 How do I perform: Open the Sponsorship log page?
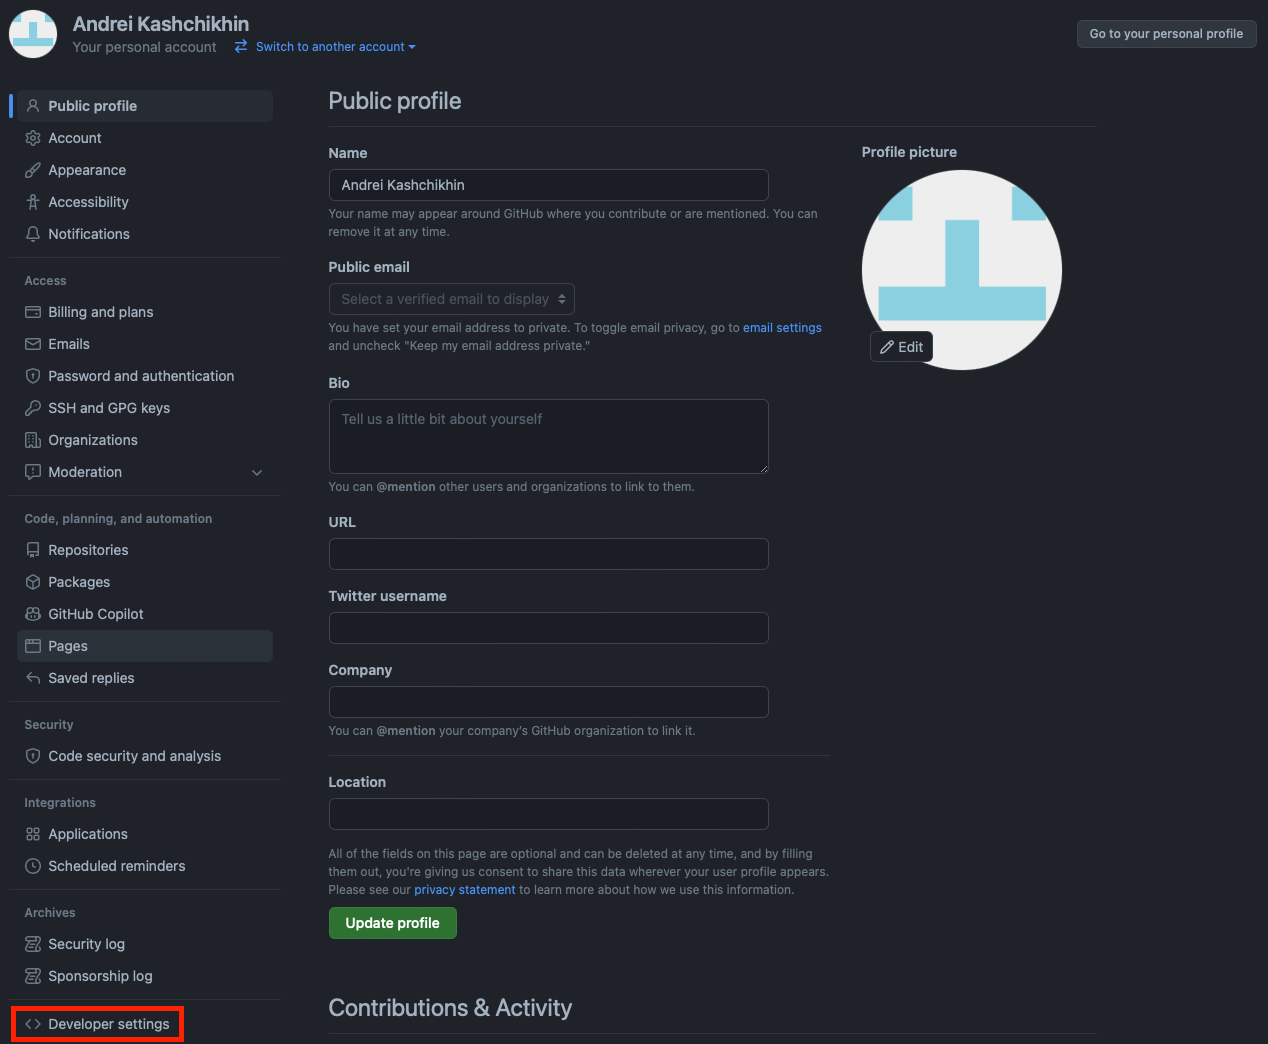145,976
